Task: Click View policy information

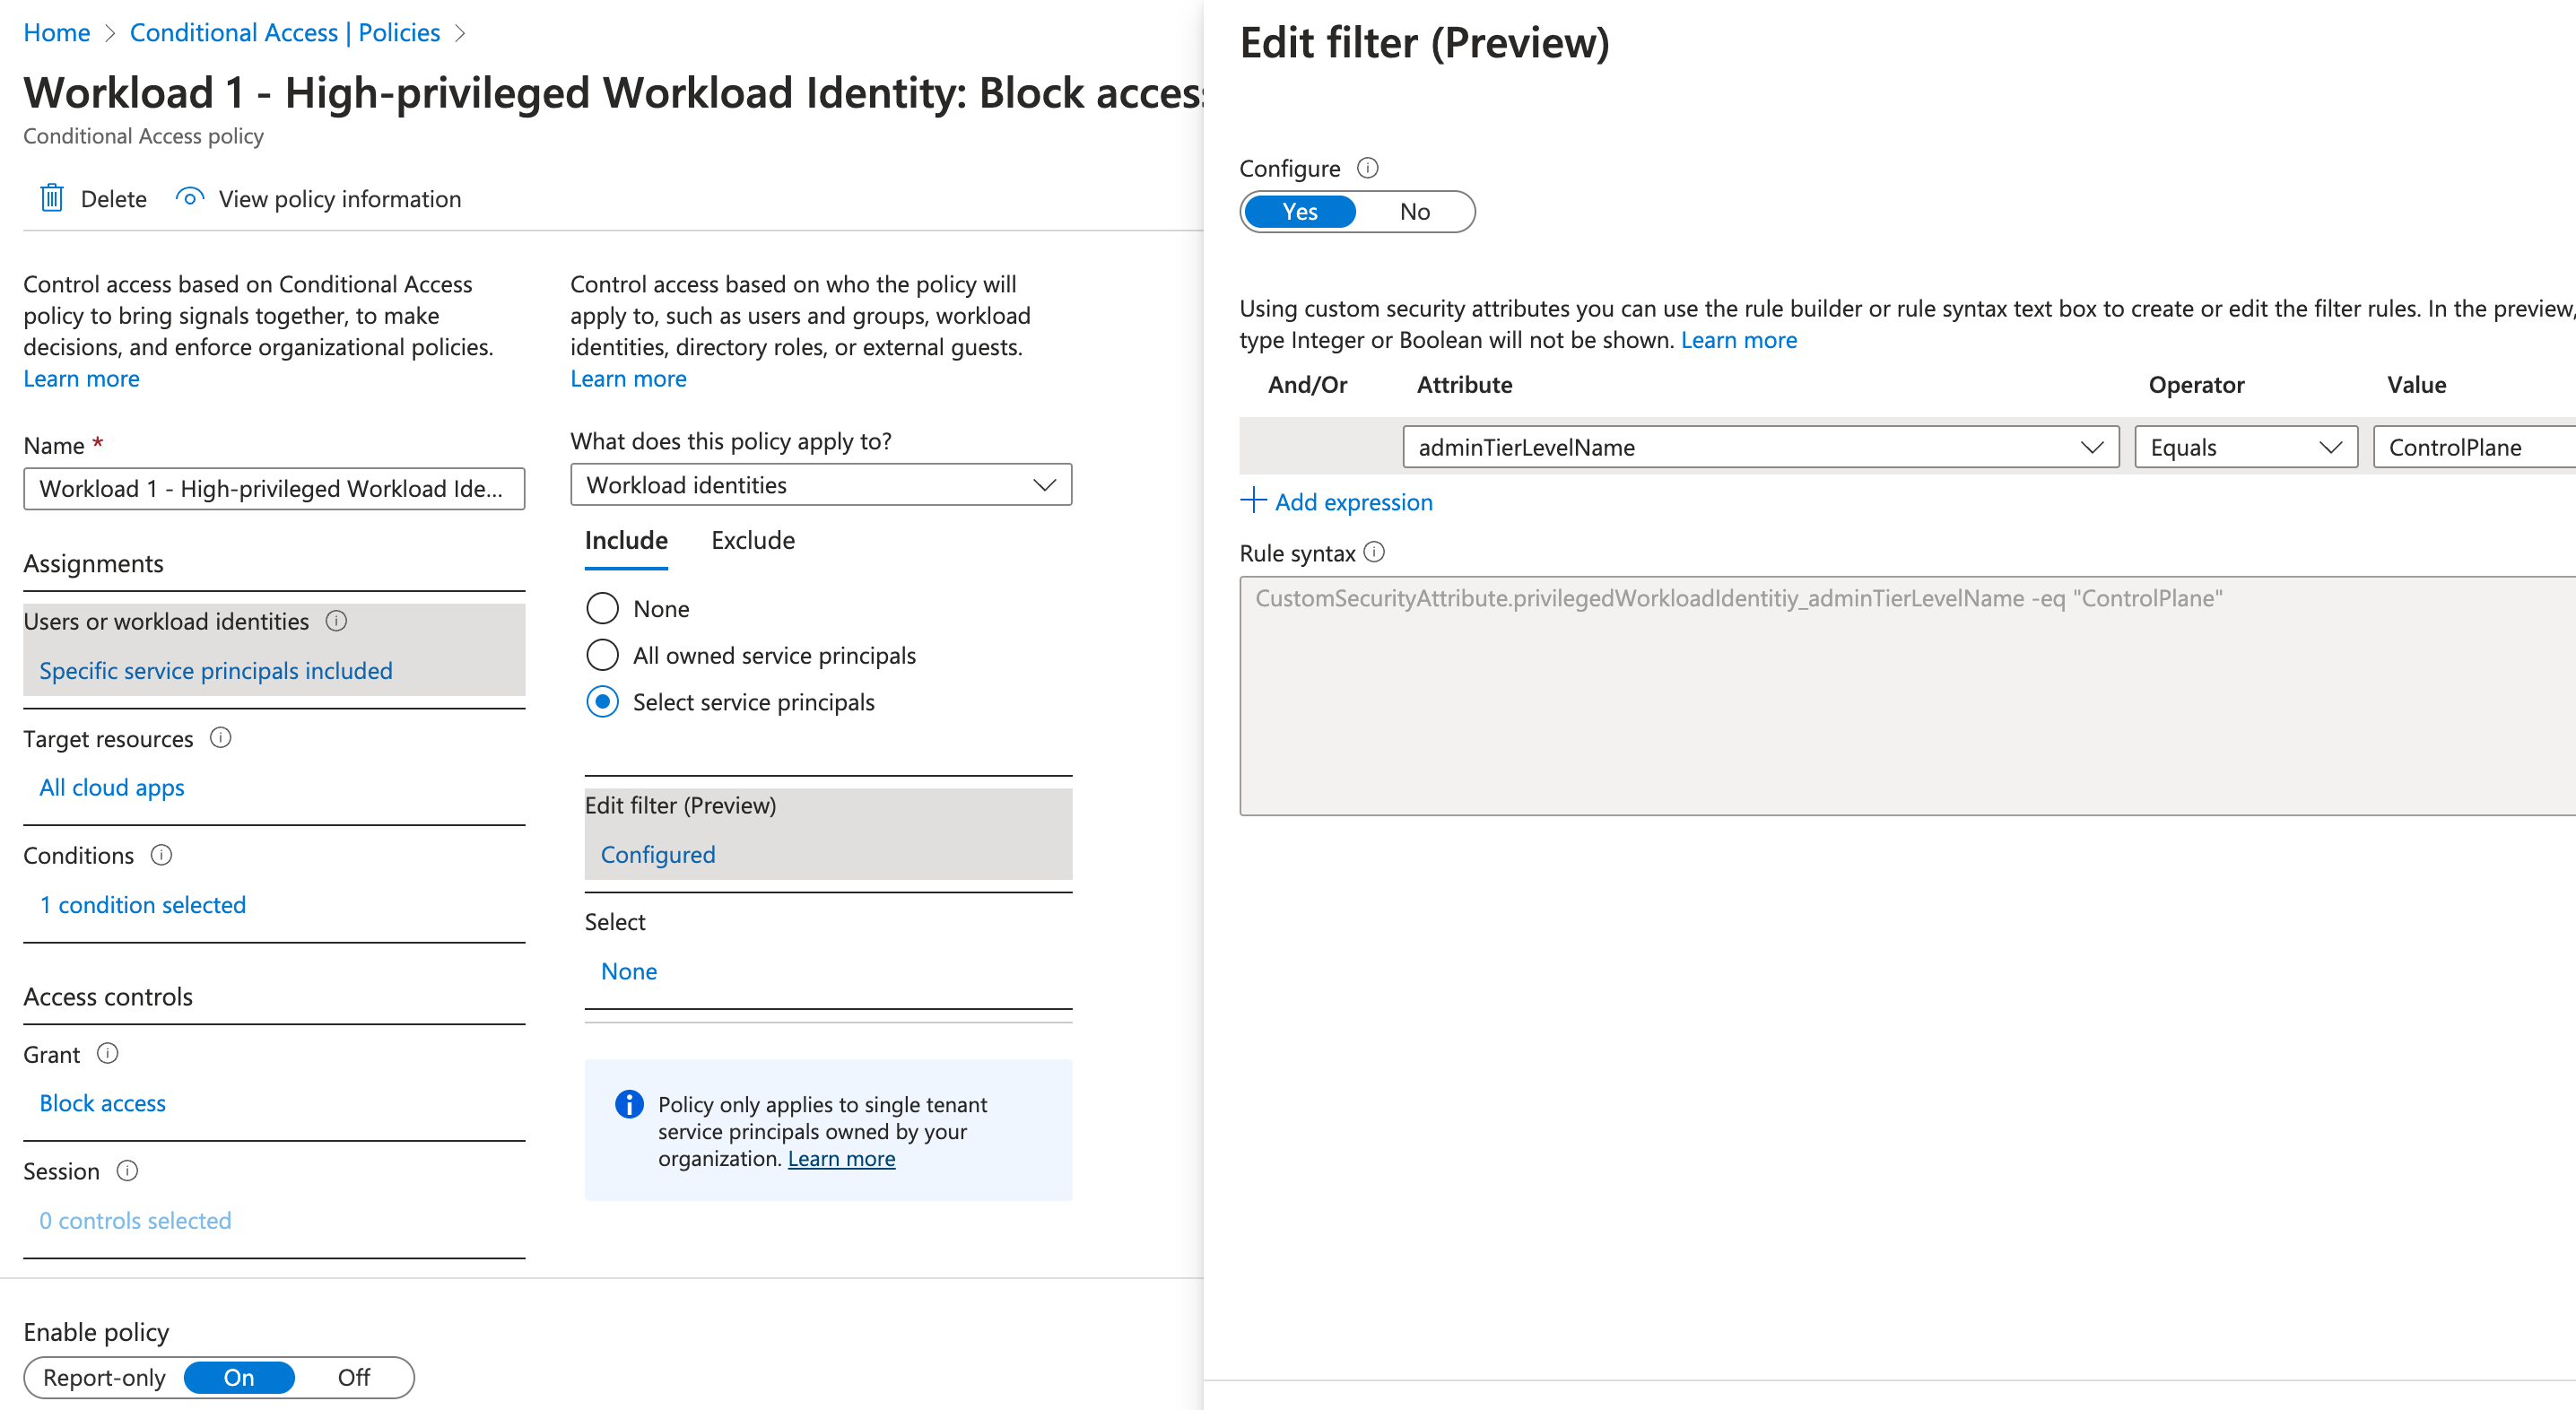Action: [x=318, y=199]
